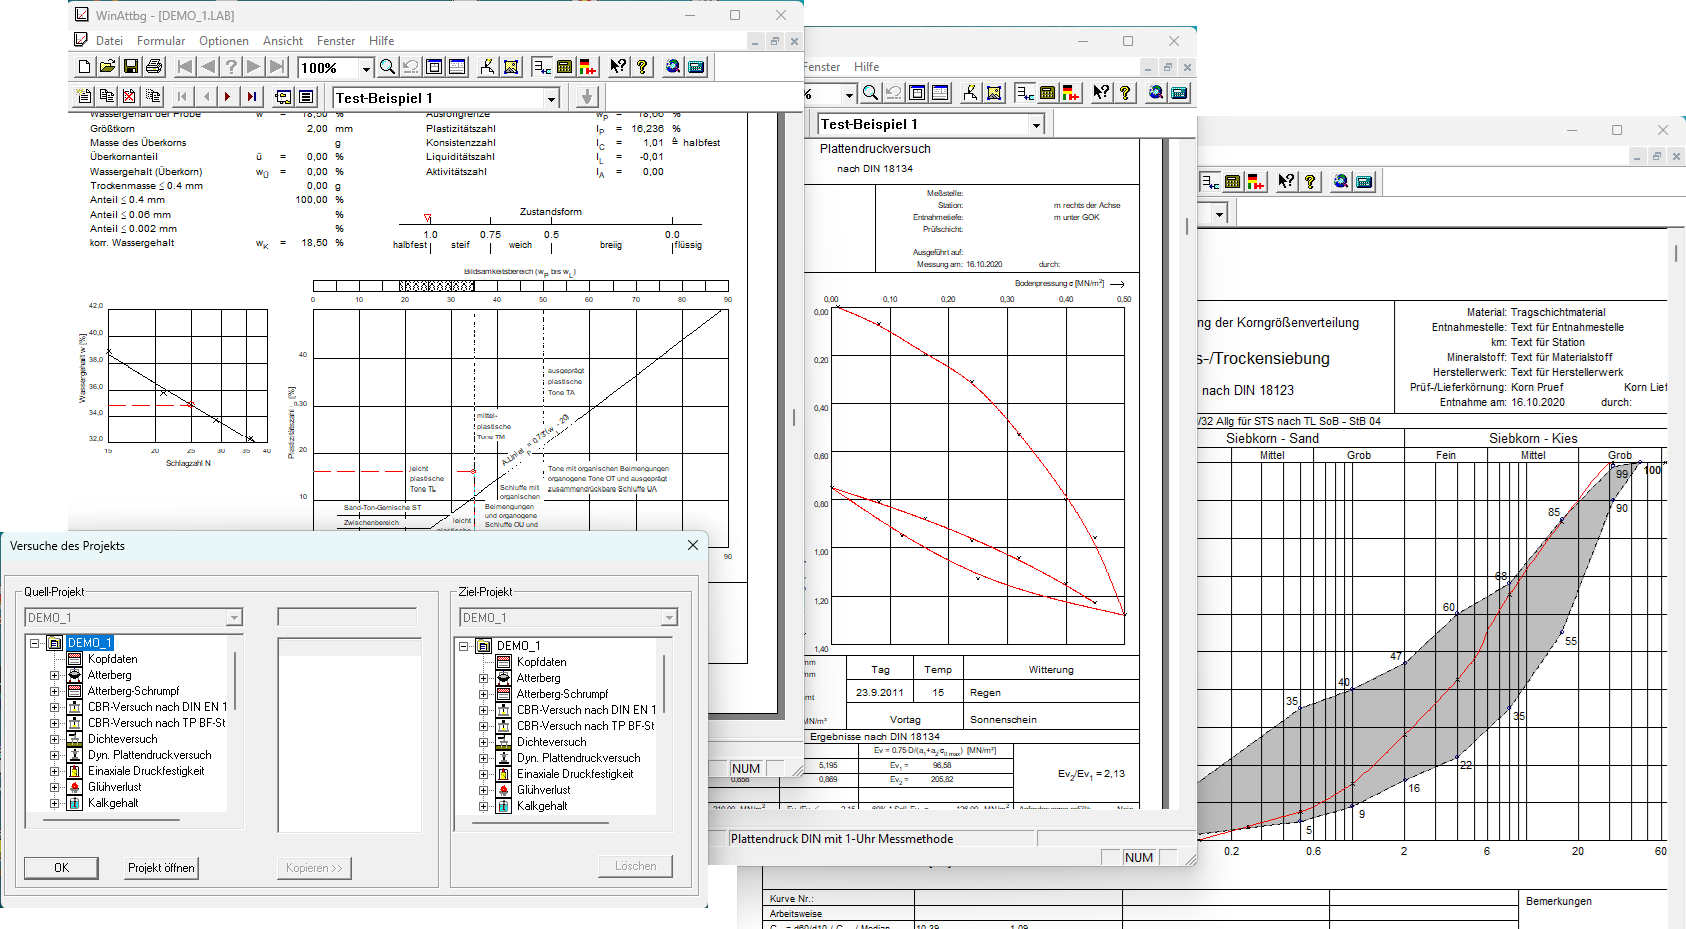Confirm dialog with OK button
Image resolution: width=1686 pixels, height=929 pixels.
pyautogui.click(x=61, y=868)
